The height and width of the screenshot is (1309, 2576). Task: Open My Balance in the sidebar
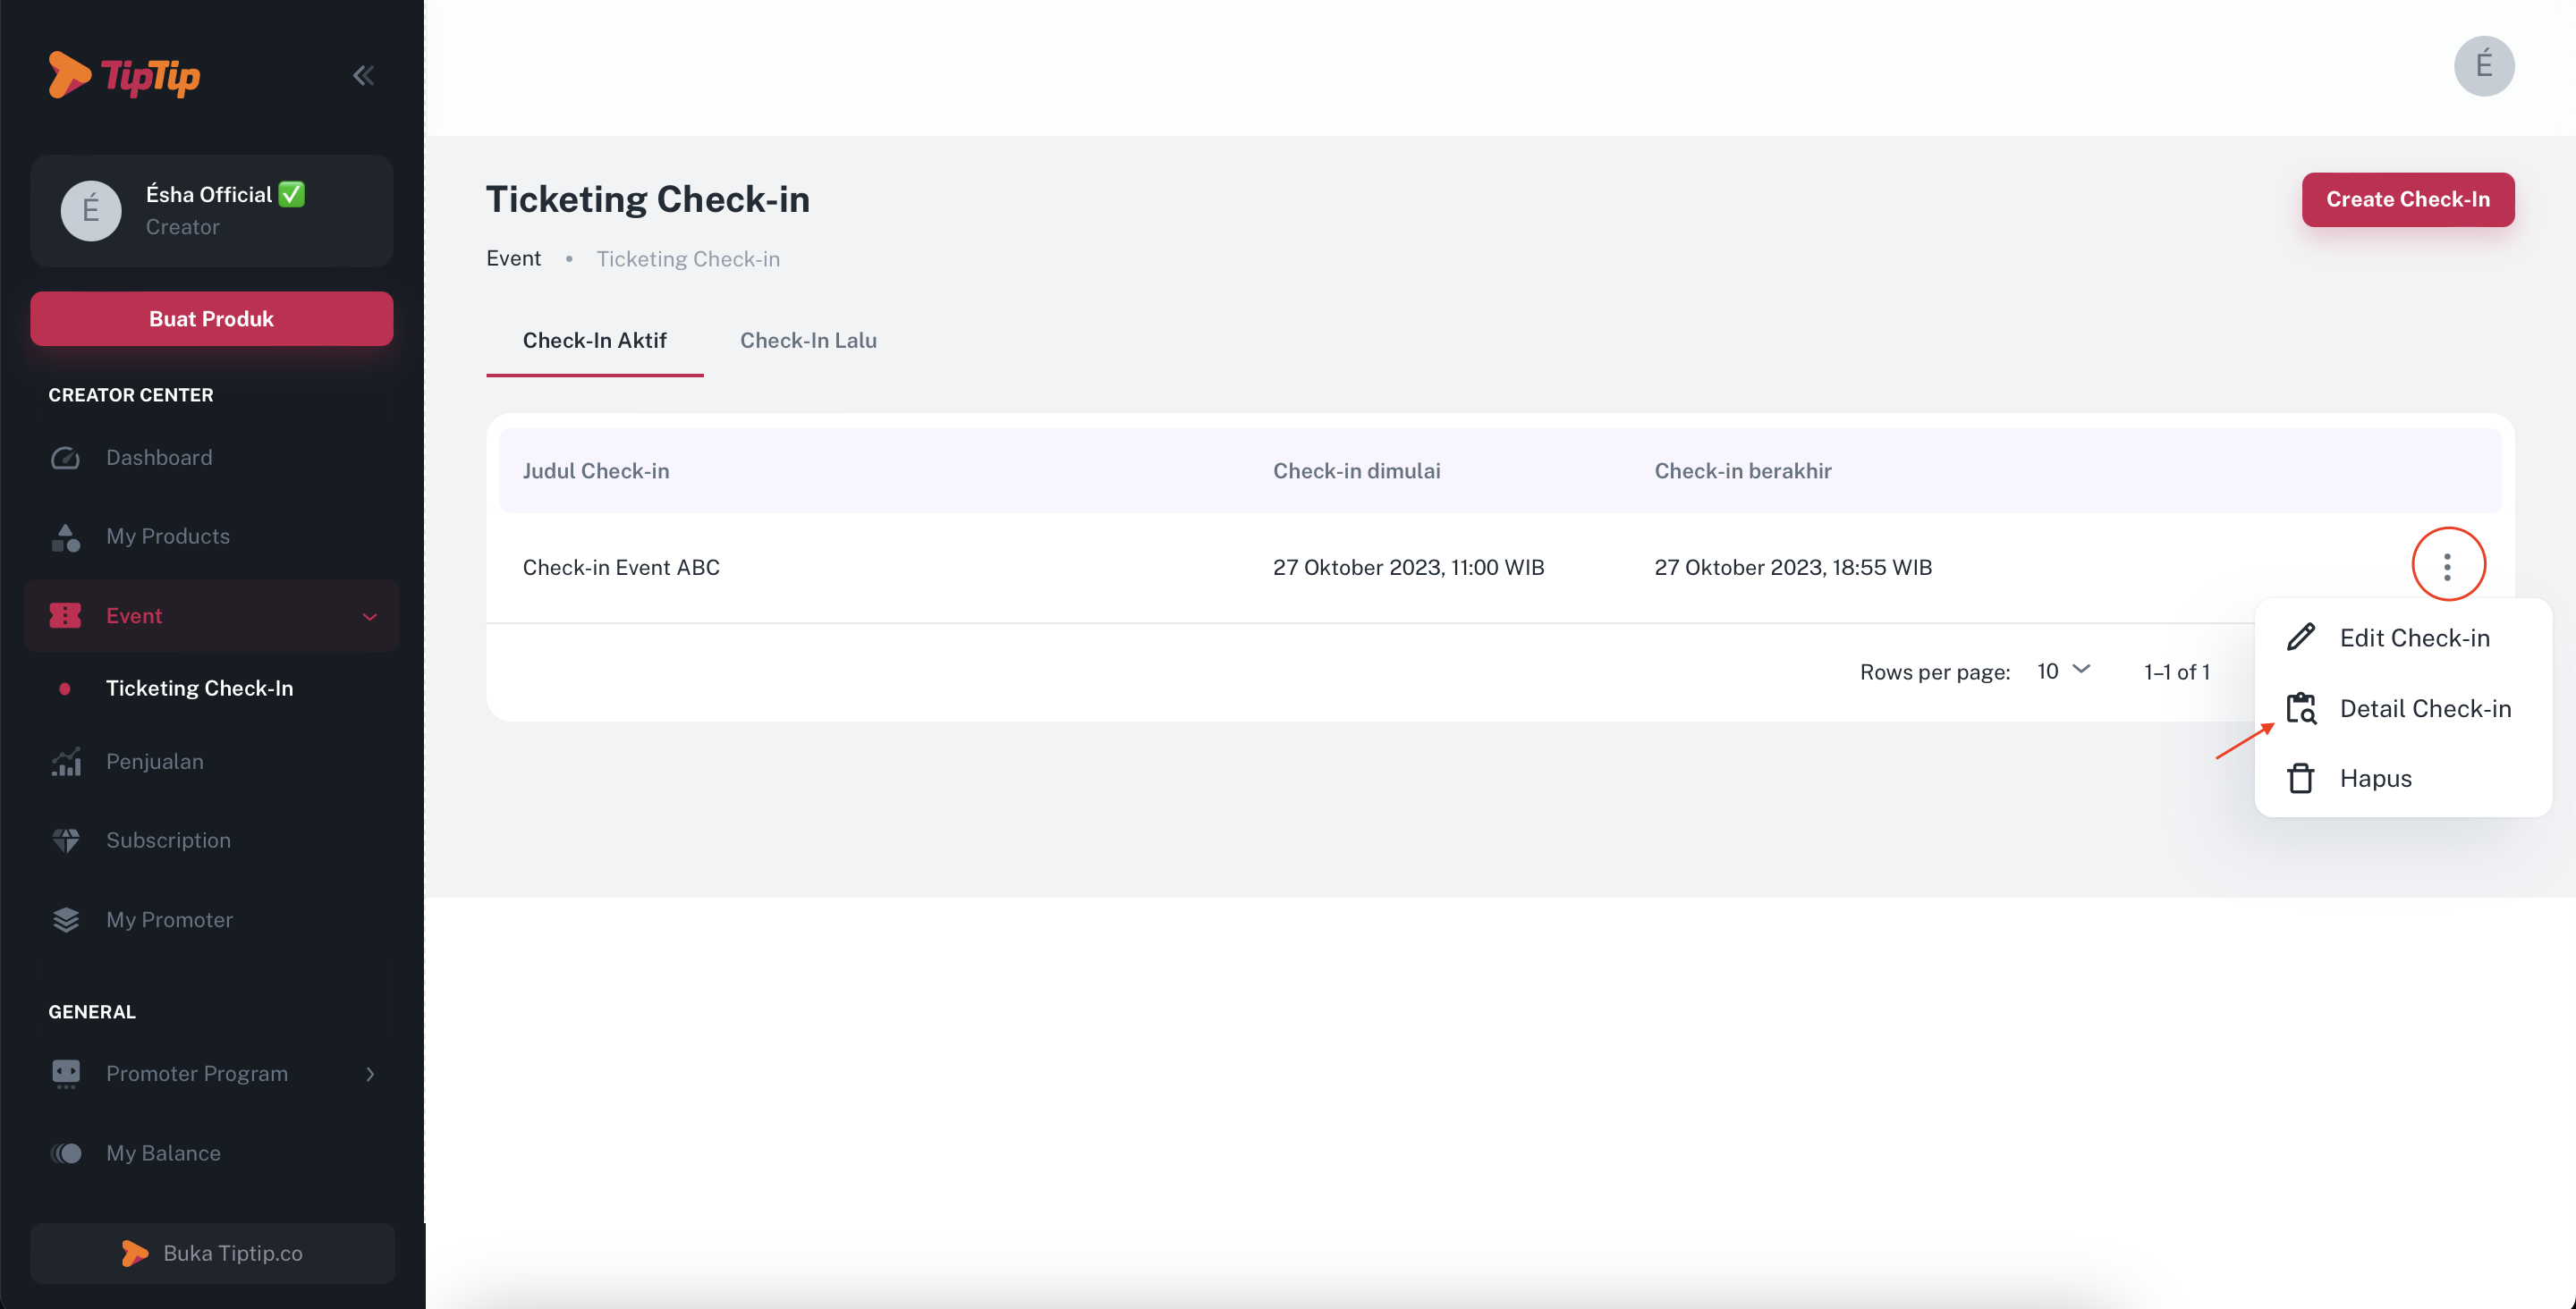click(163, 1153)
